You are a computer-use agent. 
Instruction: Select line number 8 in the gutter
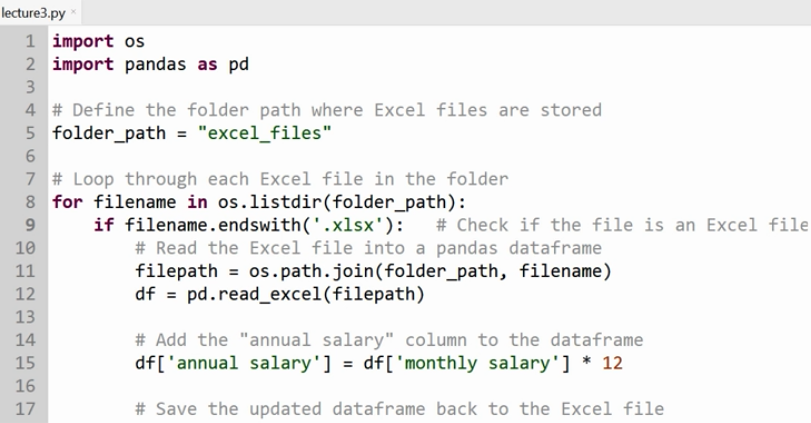coord(32,202)
